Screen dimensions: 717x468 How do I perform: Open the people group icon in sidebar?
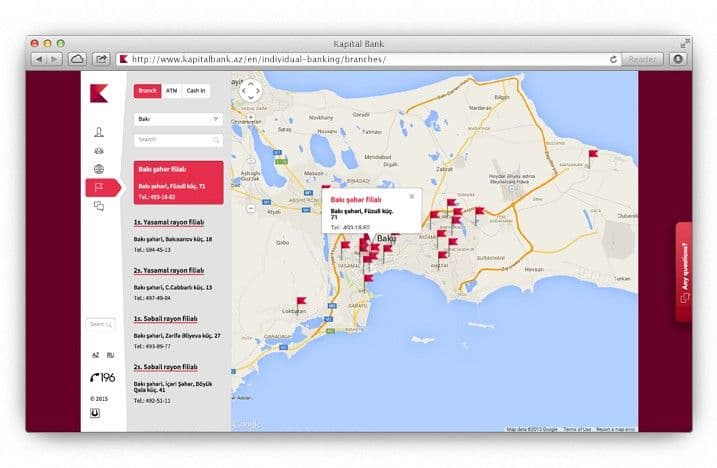pos(99,151)
